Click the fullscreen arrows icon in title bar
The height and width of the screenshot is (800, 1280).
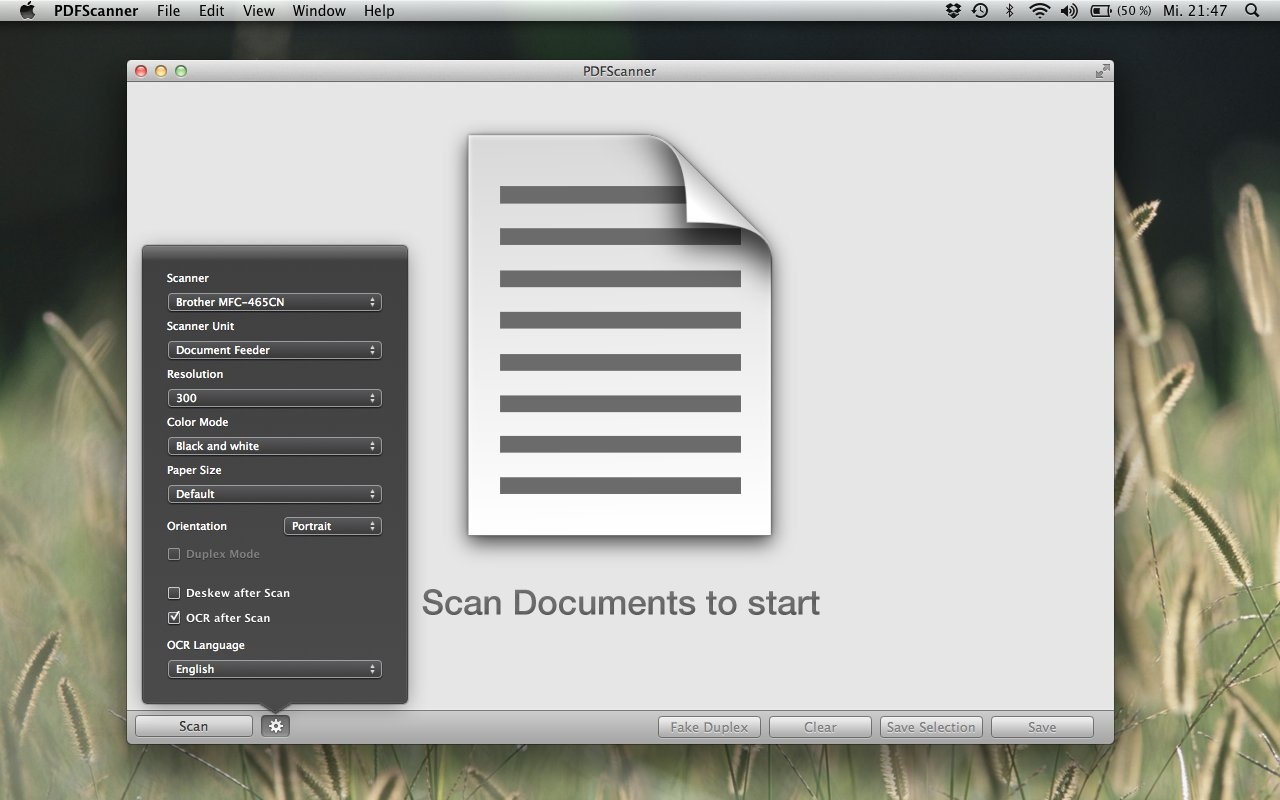(1102, 71)
